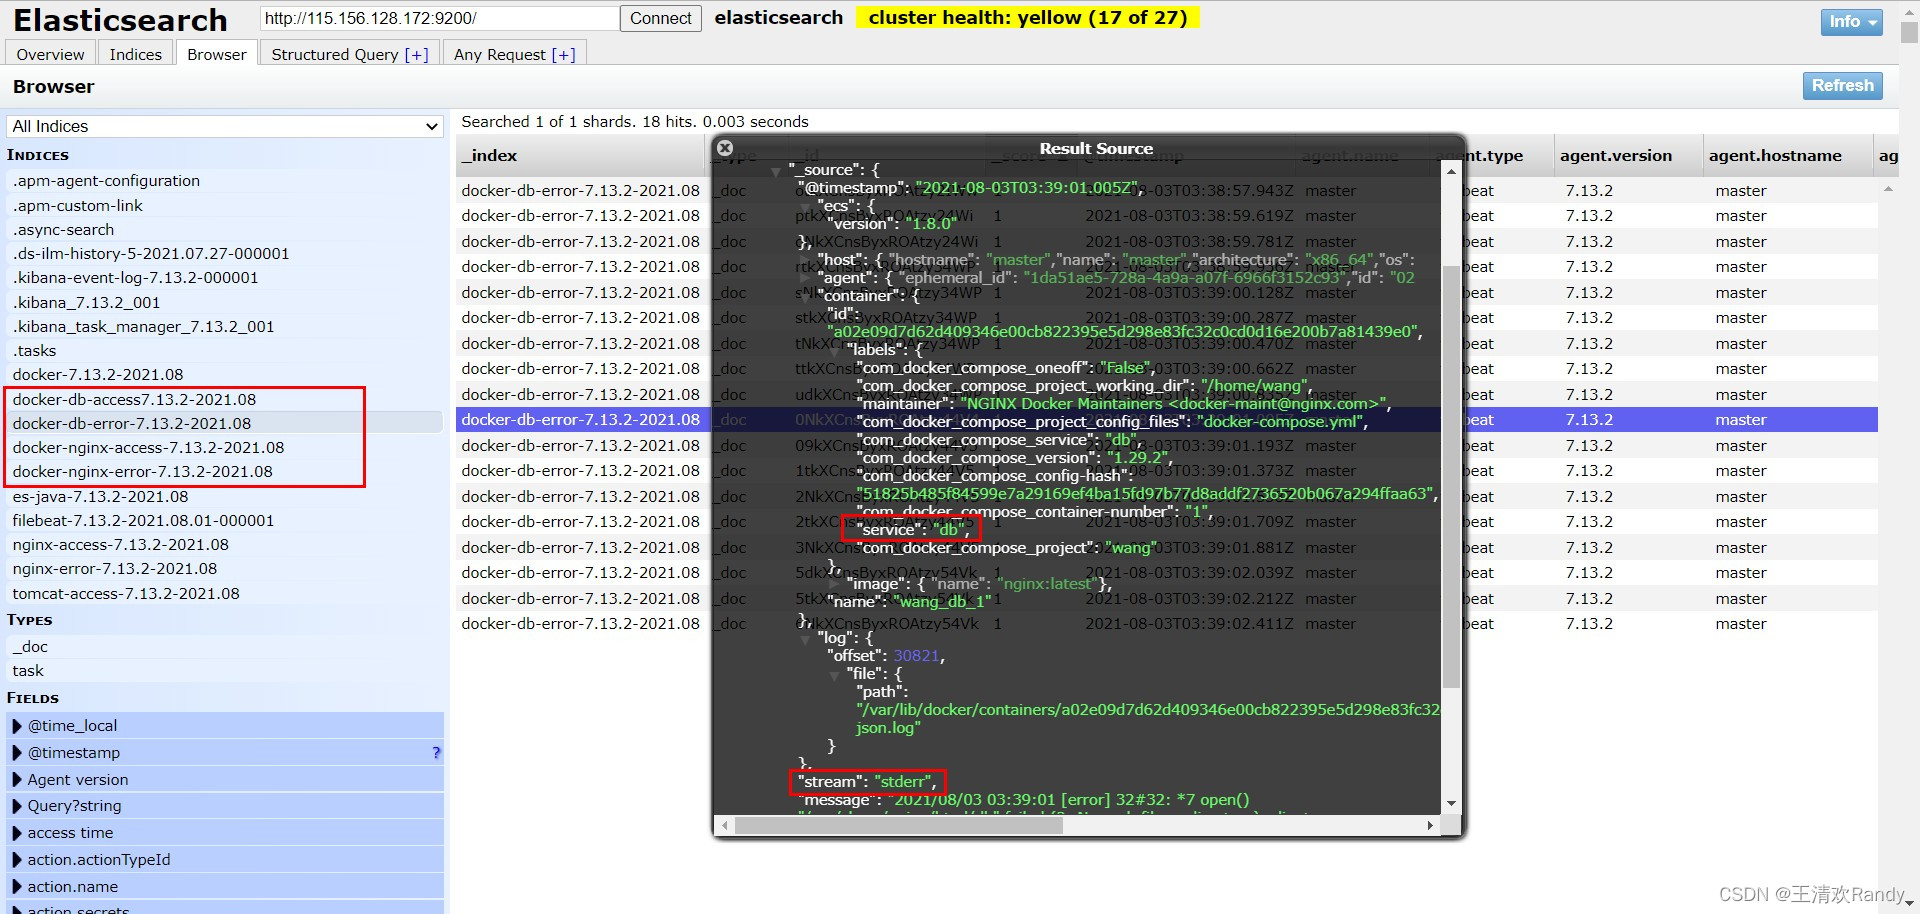The height and width of the screenshot is (914, 1920).
Task: Select index .async-search
Action: [225, 230]
